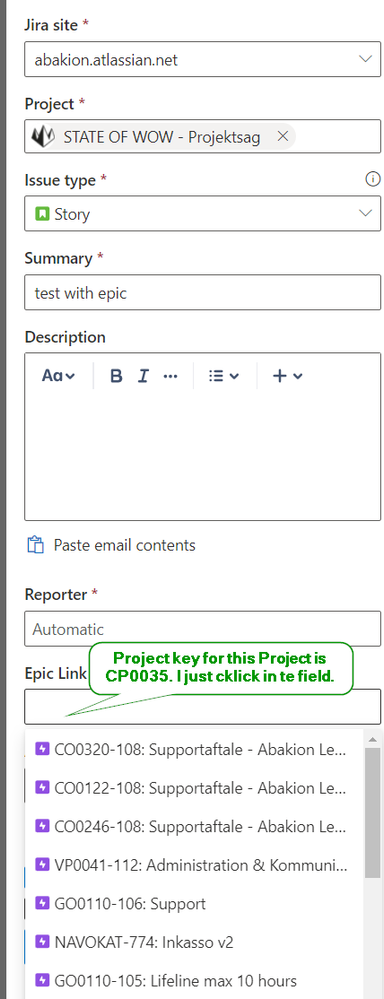This screenshot has height=999, width=384.
Task: Open the text styles Aa menu
Action: pyautogui.click(x=58, y=376)
